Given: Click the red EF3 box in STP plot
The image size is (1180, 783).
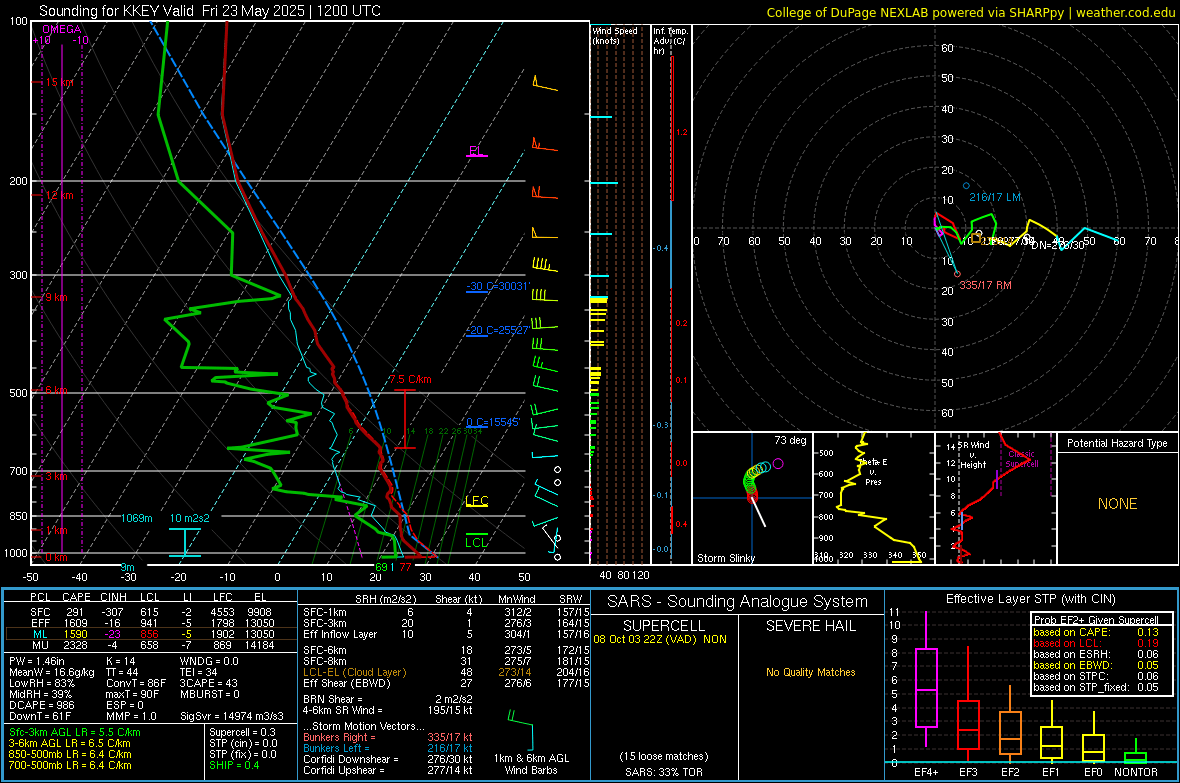Looking at the screenshot, I should tap(968, 724).
